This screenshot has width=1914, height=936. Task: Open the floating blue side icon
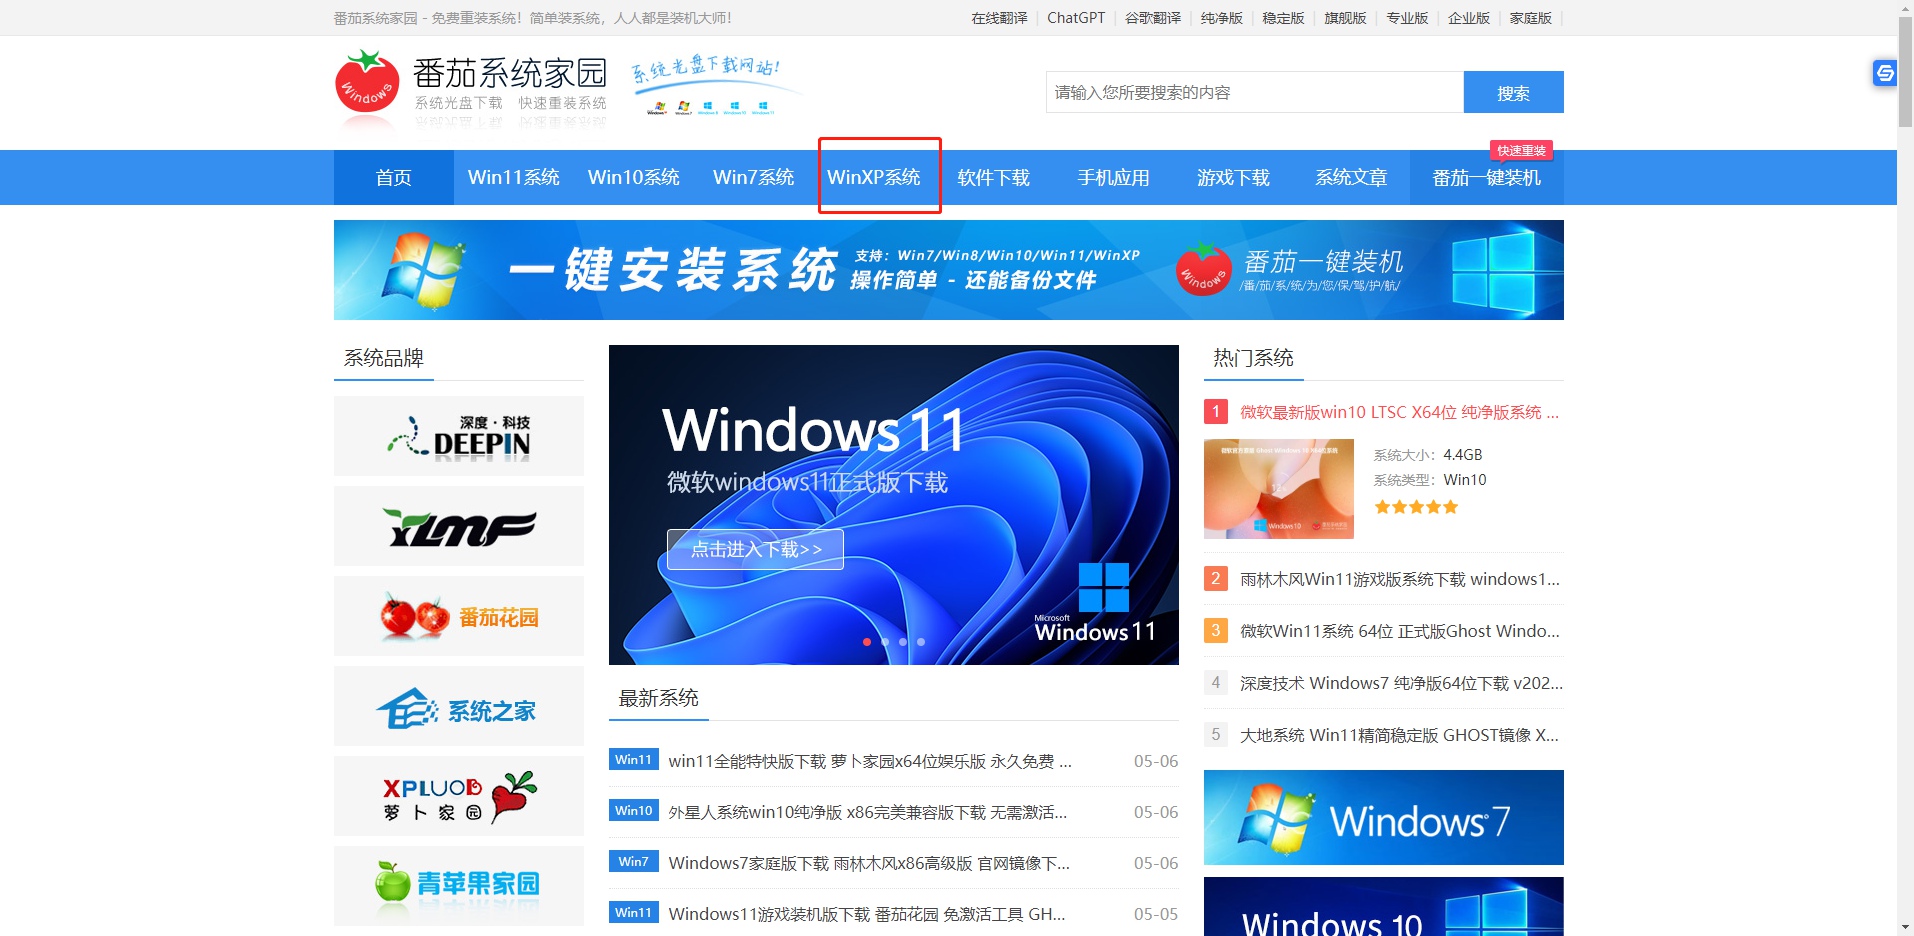(1885, 73)
